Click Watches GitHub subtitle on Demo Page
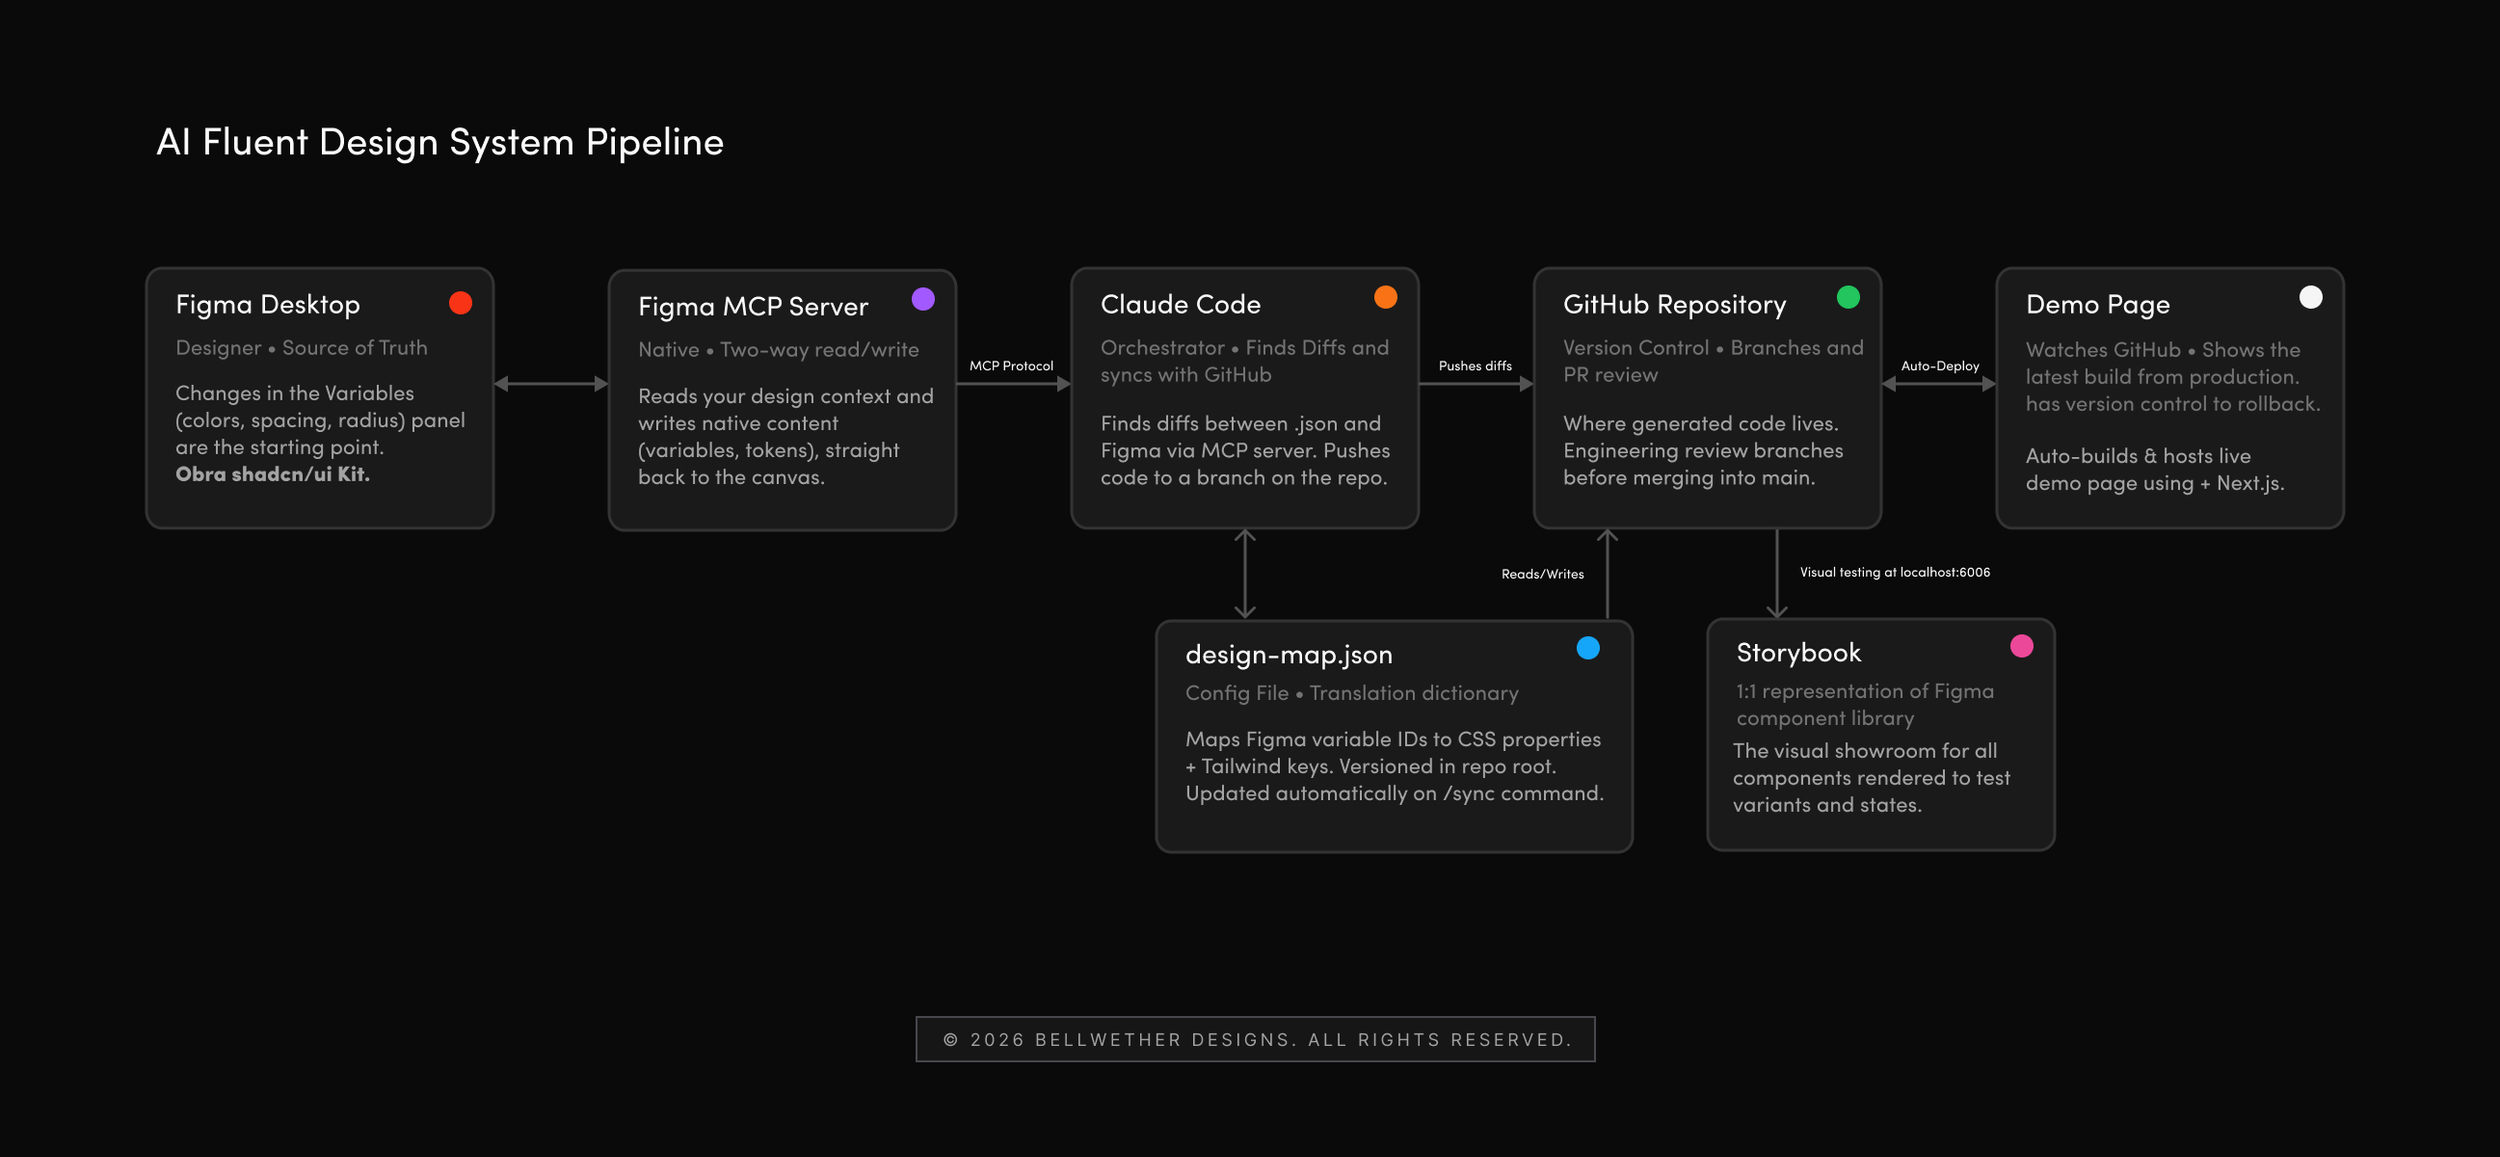Screen dimensions: 2500x1157 pyautogui.click(x=2173, y=377)
